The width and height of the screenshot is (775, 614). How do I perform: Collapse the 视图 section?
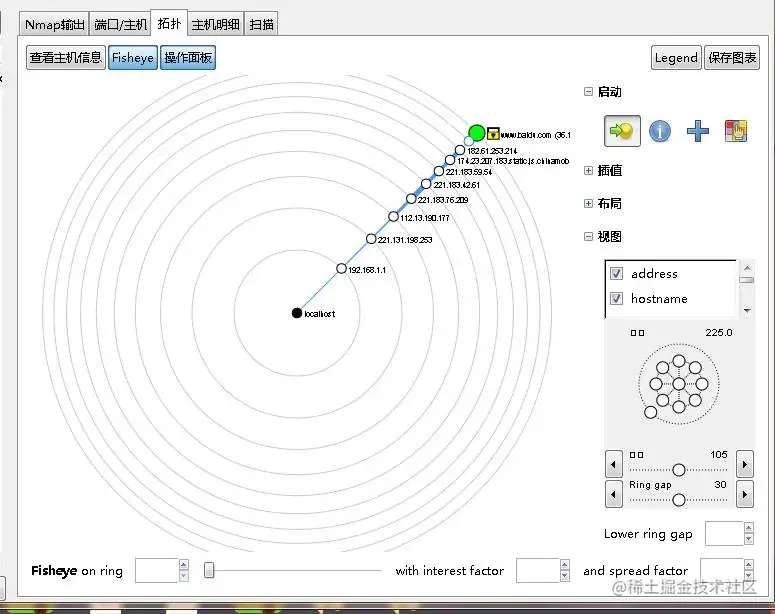588,237
